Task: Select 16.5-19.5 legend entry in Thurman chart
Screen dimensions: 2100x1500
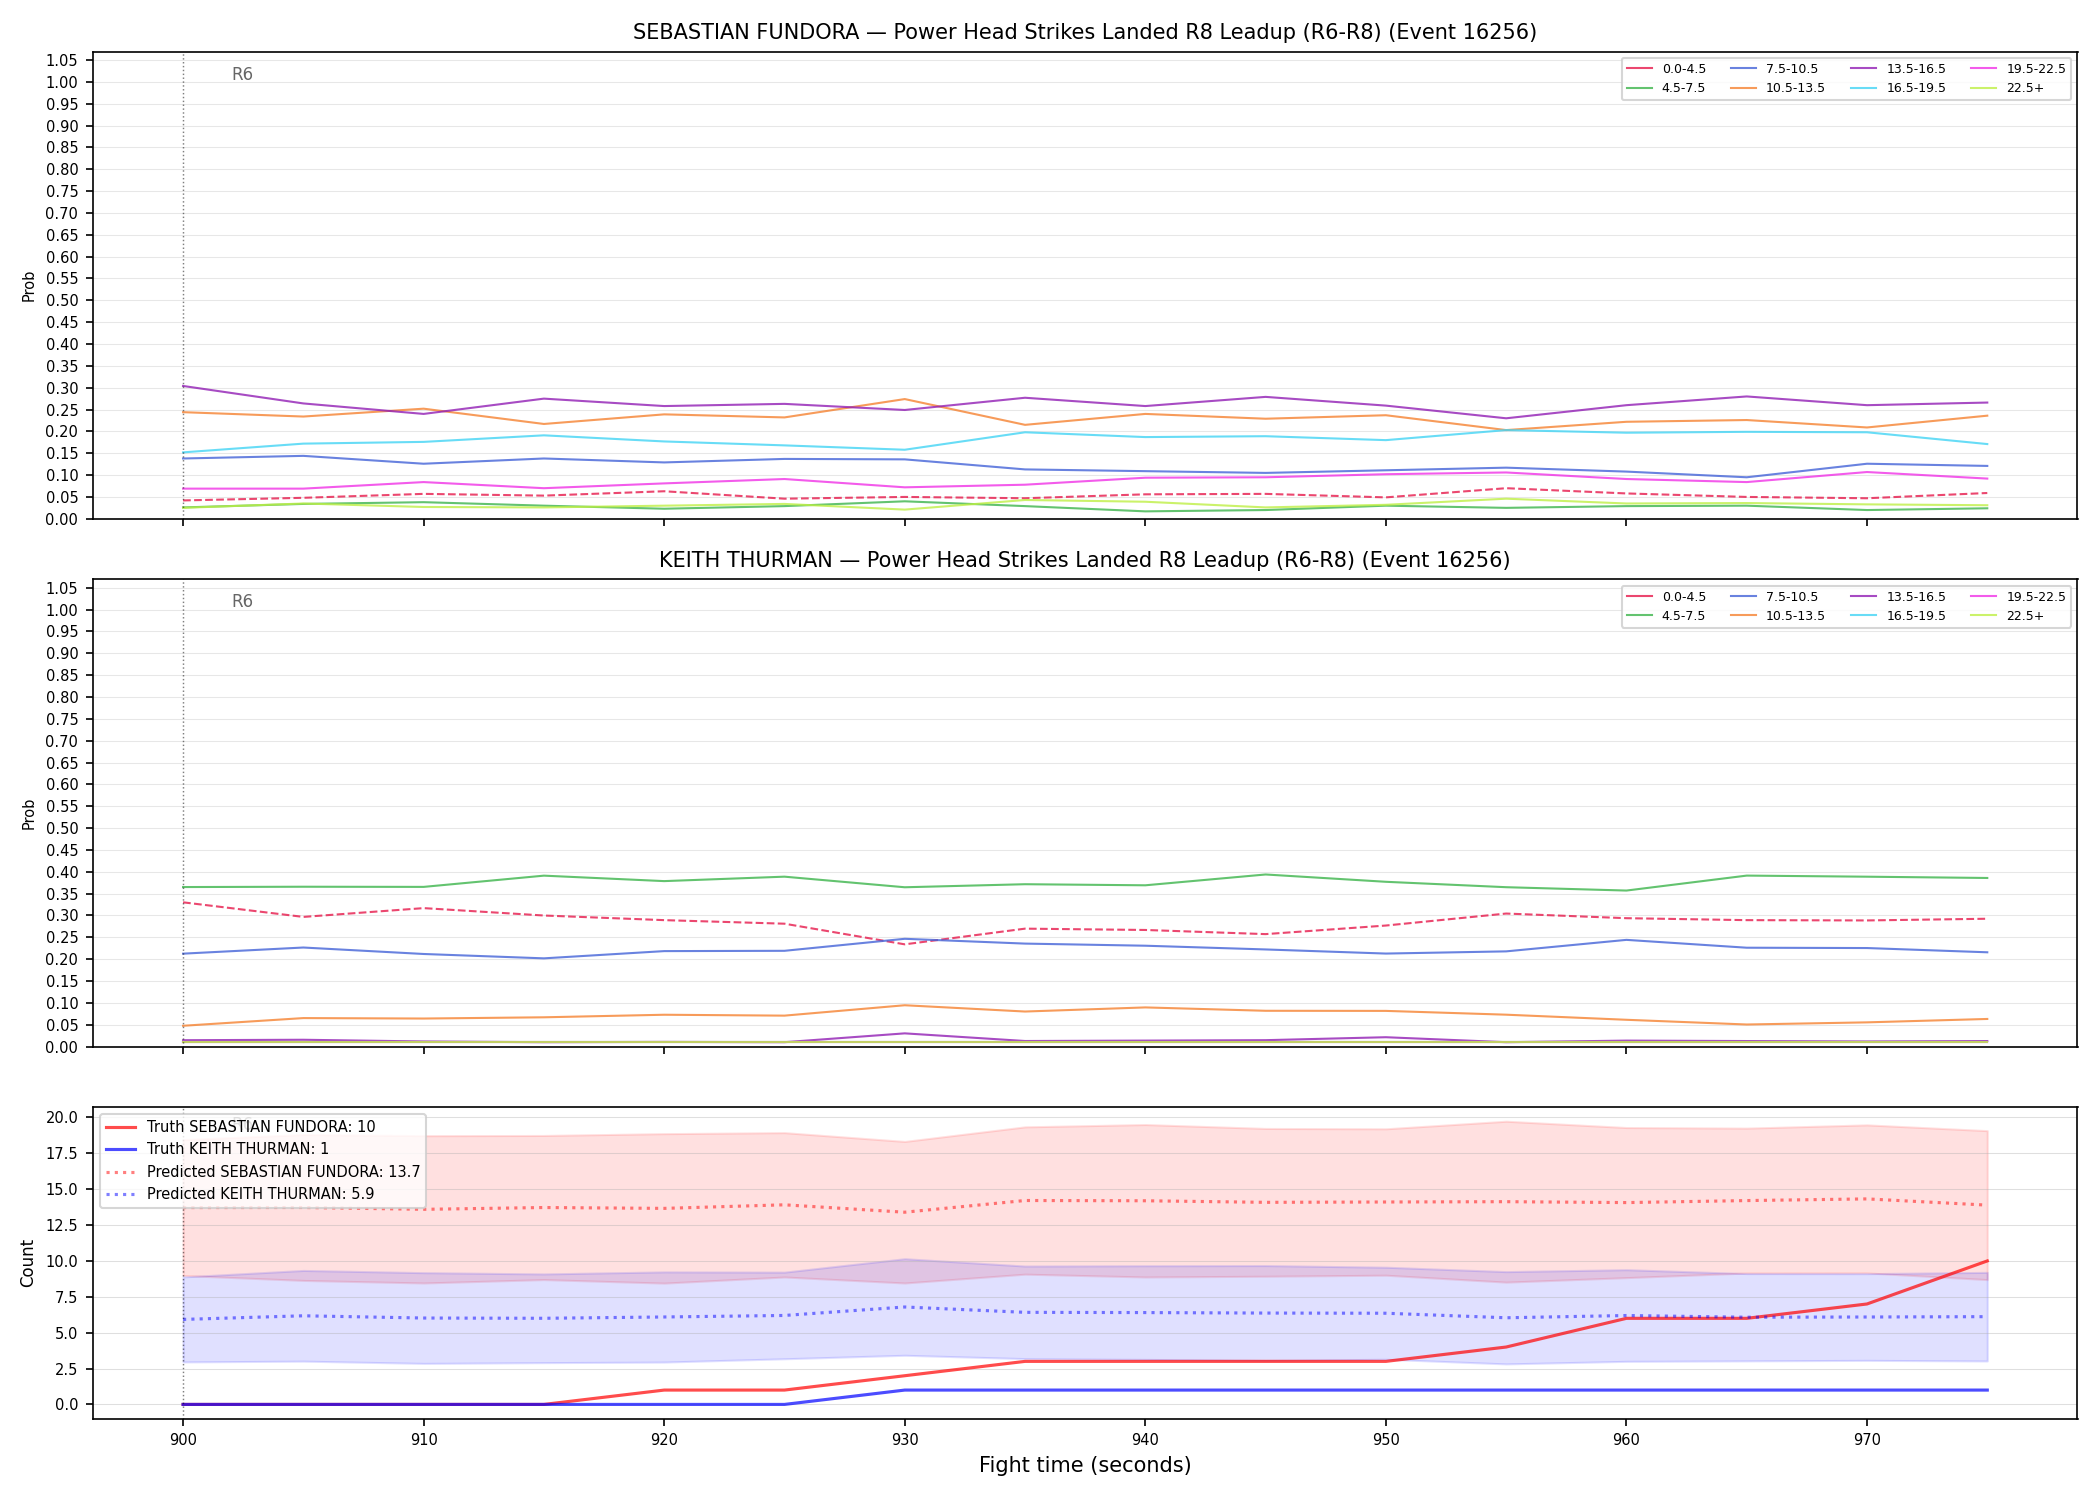Action: (x=1898, y=616)
